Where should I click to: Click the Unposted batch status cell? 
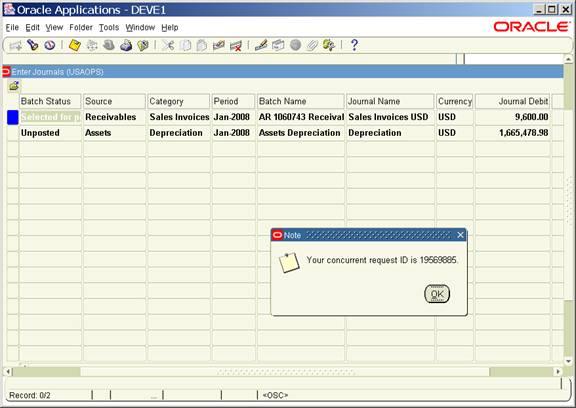point(50,133)
